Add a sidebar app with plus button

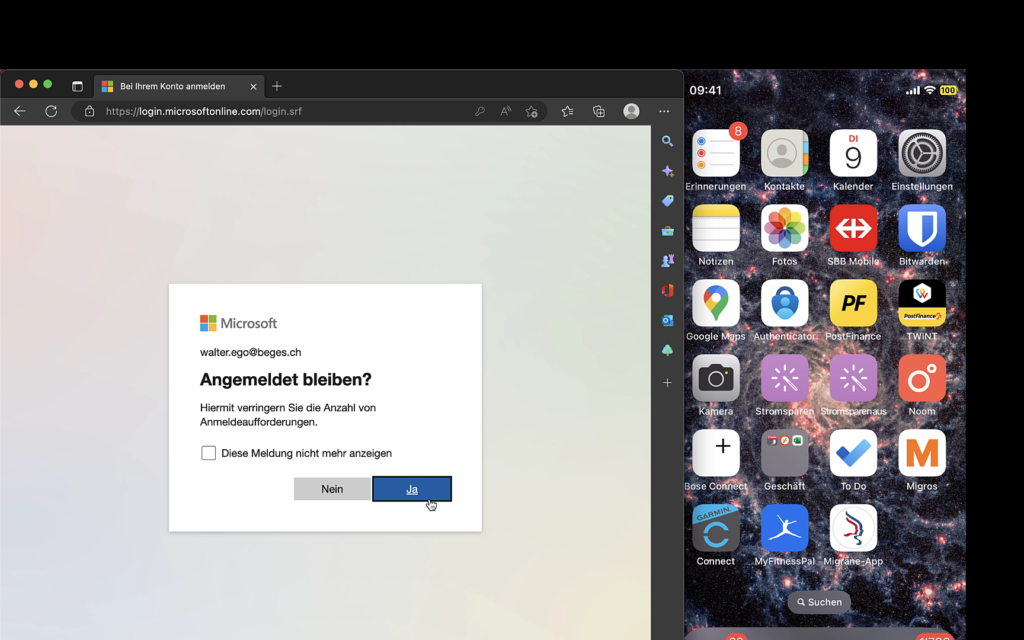[667, 383]
